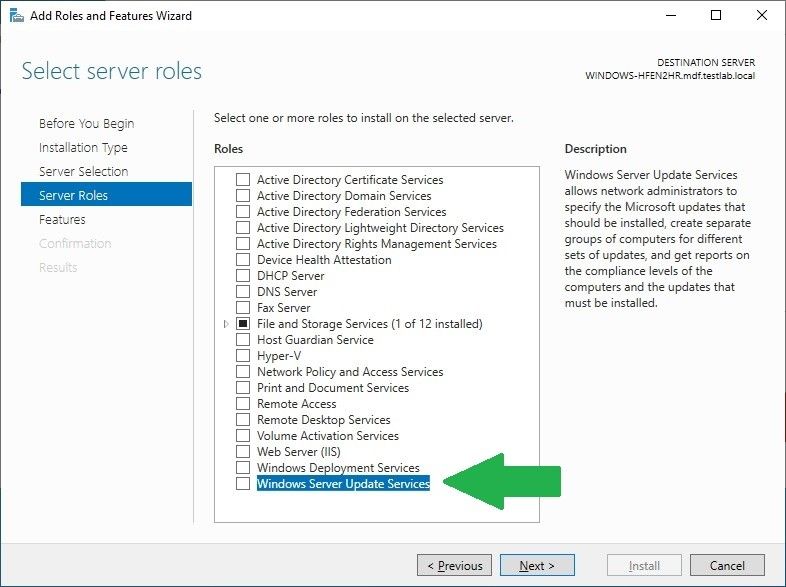Maximize the wizard window
The height and width of the screenshot is (587, 786).
click(x=716, y=16)
